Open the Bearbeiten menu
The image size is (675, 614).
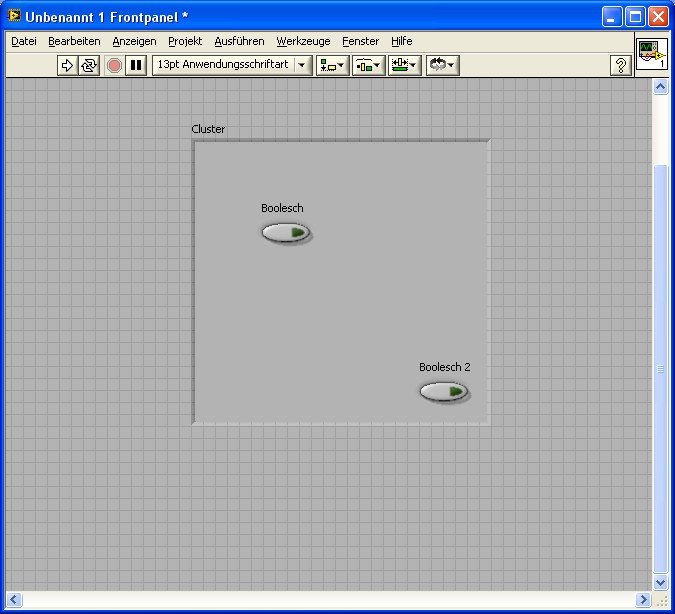74,41
